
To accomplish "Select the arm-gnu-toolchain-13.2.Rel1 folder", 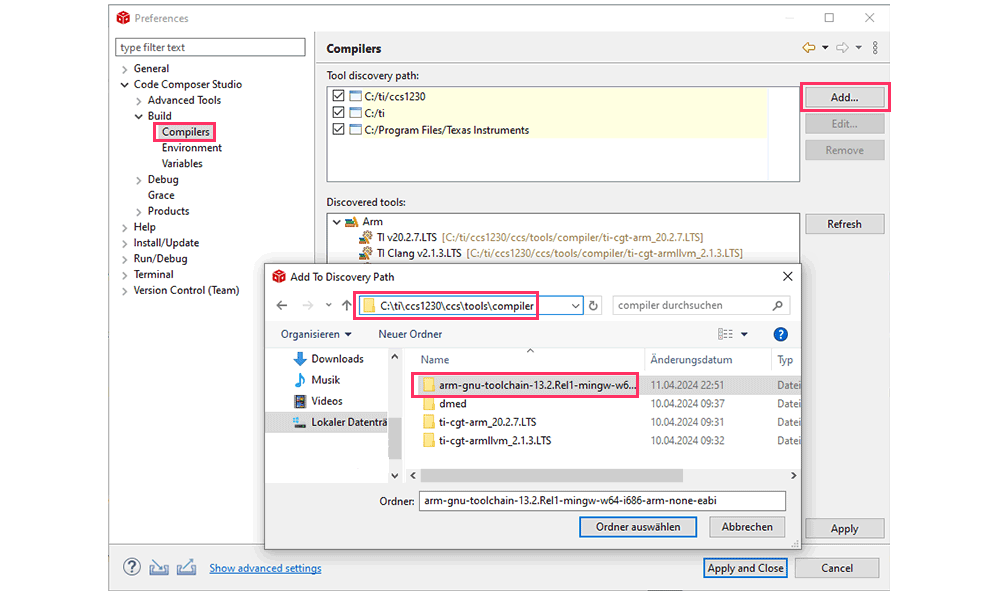I will pyautogui.click(x=529, y=385).
